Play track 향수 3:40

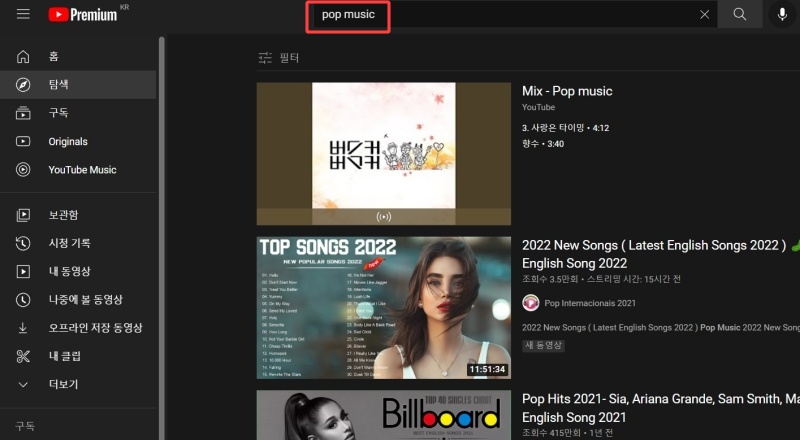(x=543, y=144)
